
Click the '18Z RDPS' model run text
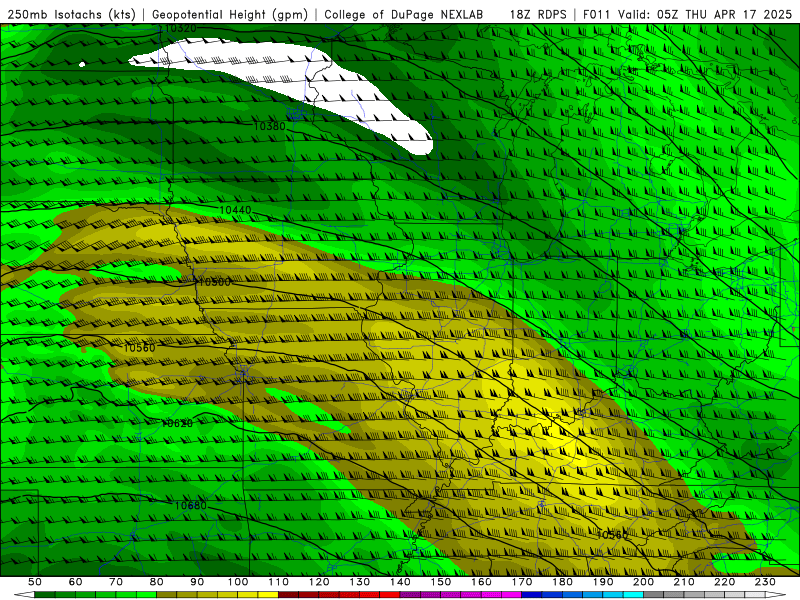coord(538,15)
